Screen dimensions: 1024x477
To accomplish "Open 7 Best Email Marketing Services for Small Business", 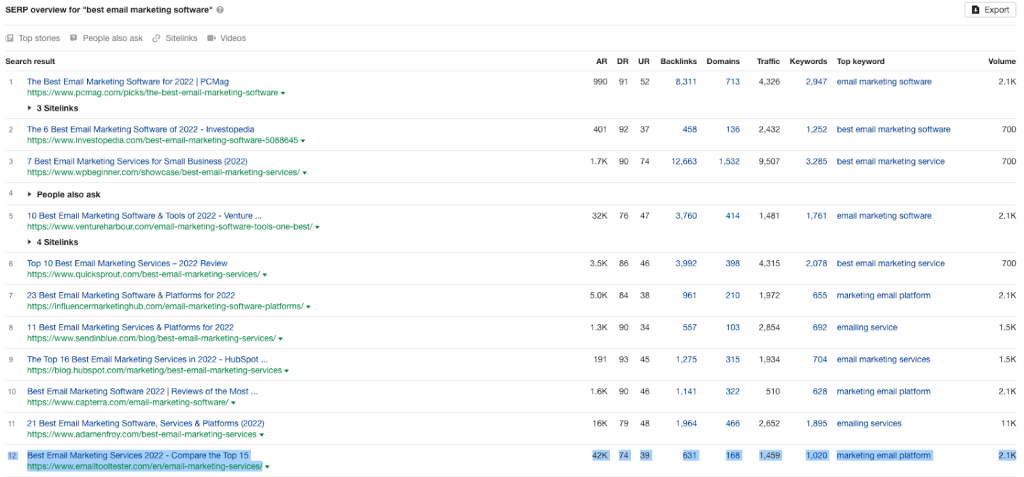I will click(137, 161).
